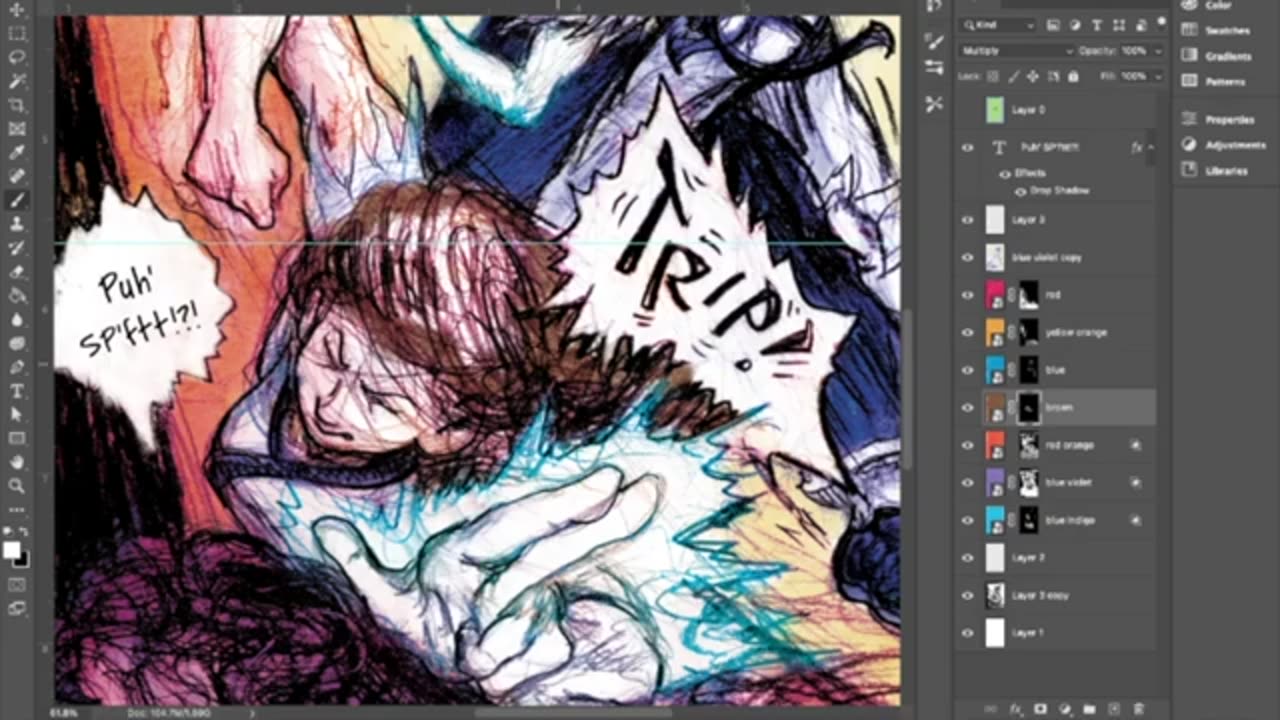The width and height of the screenshot is (1280, 720).
Task: Hide the brown layer
Action: pyautogui.click(x=967, y=408)
